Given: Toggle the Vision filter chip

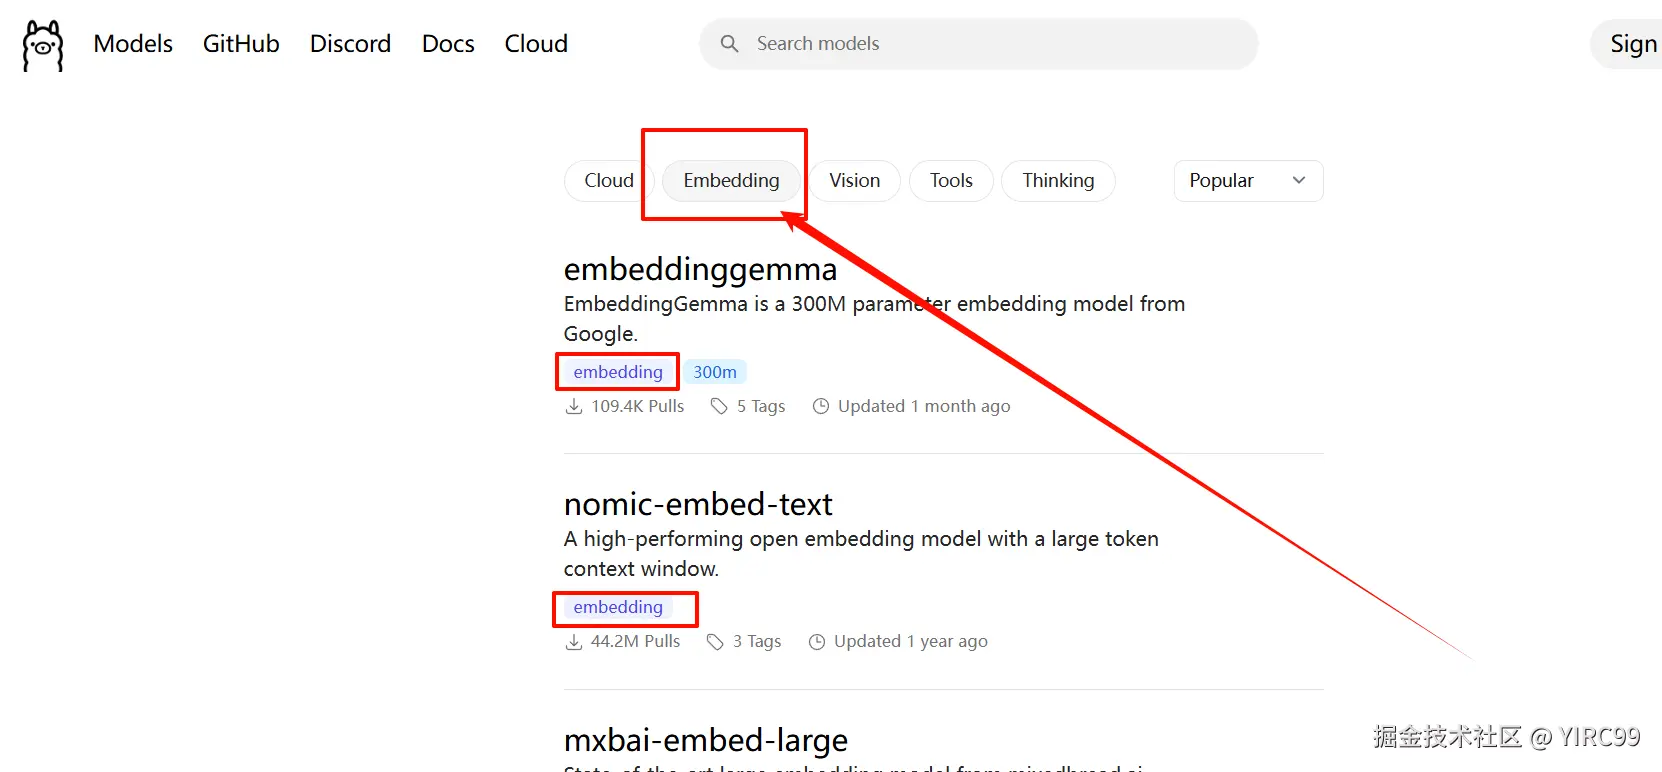Looking at the screenshot, I should 854,181.
